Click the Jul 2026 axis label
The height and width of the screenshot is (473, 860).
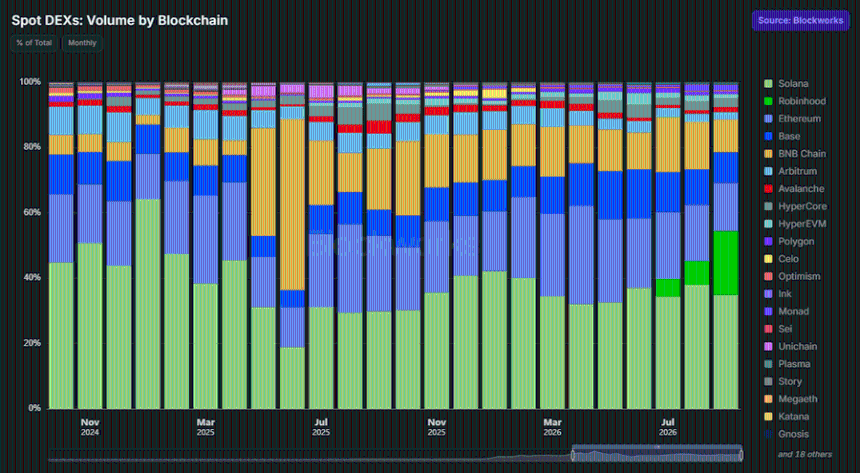pos(667,427)
